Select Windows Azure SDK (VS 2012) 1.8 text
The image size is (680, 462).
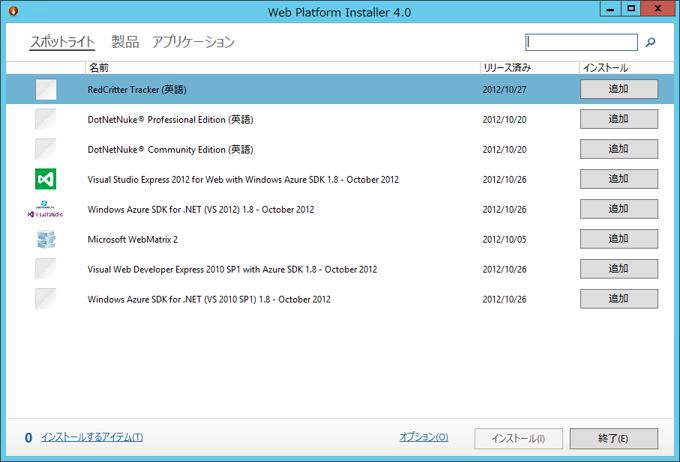coord(201,210)
